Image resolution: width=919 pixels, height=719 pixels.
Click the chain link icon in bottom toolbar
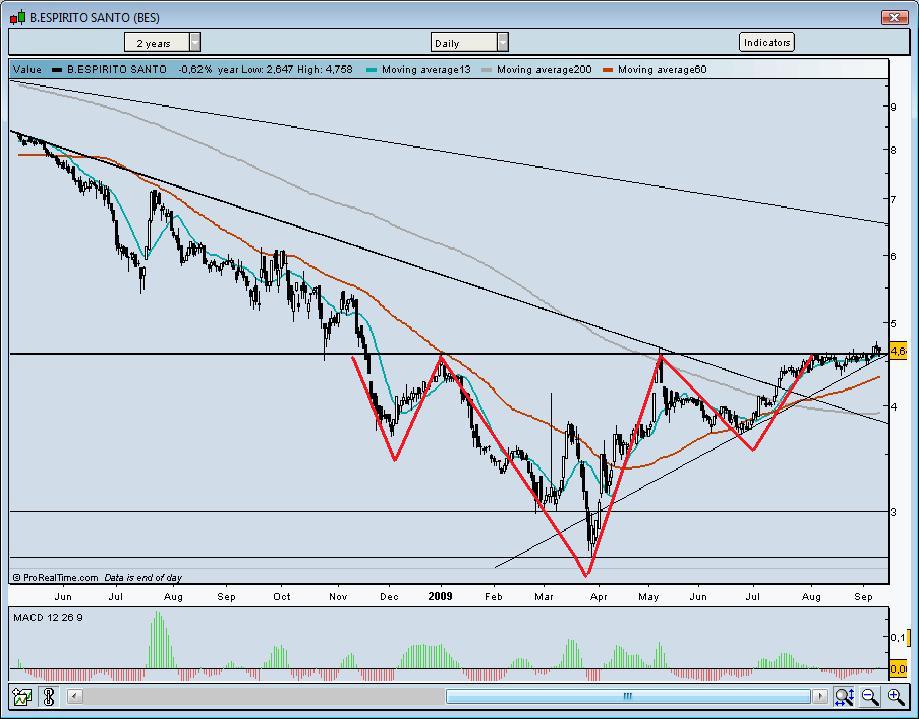pyautogui.click(x=49, y=697)
